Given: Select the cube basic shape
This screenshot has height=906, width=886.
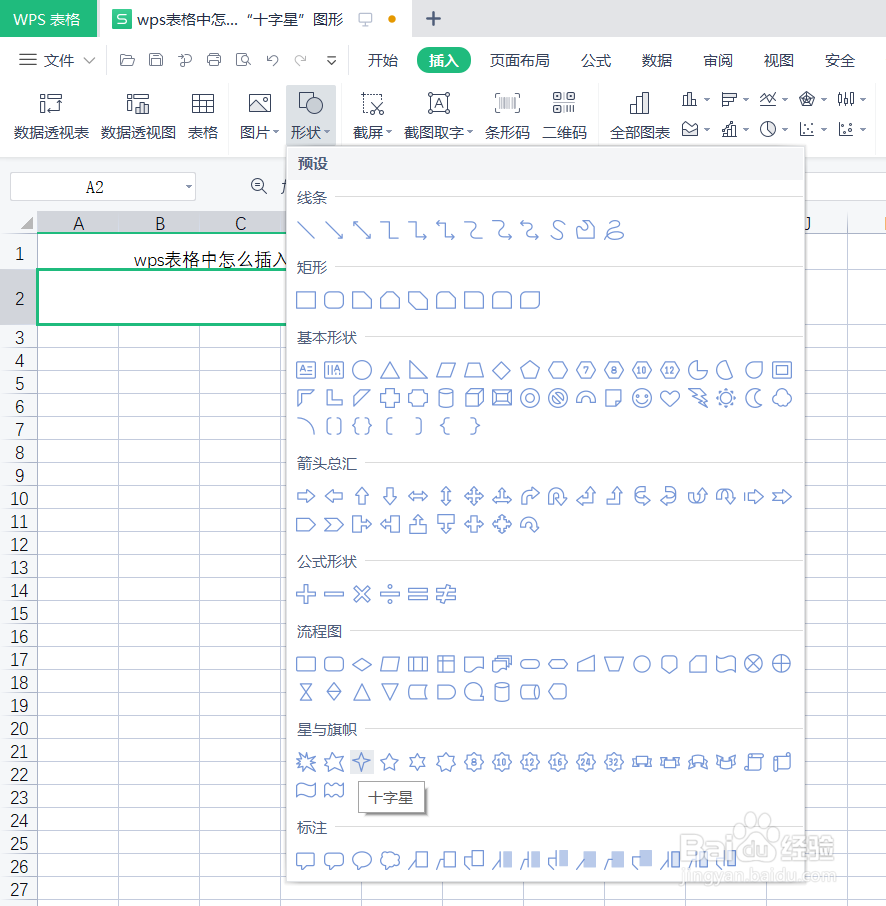Looking at the screenshot, I should pyautogui.click(x=474, y=398).
